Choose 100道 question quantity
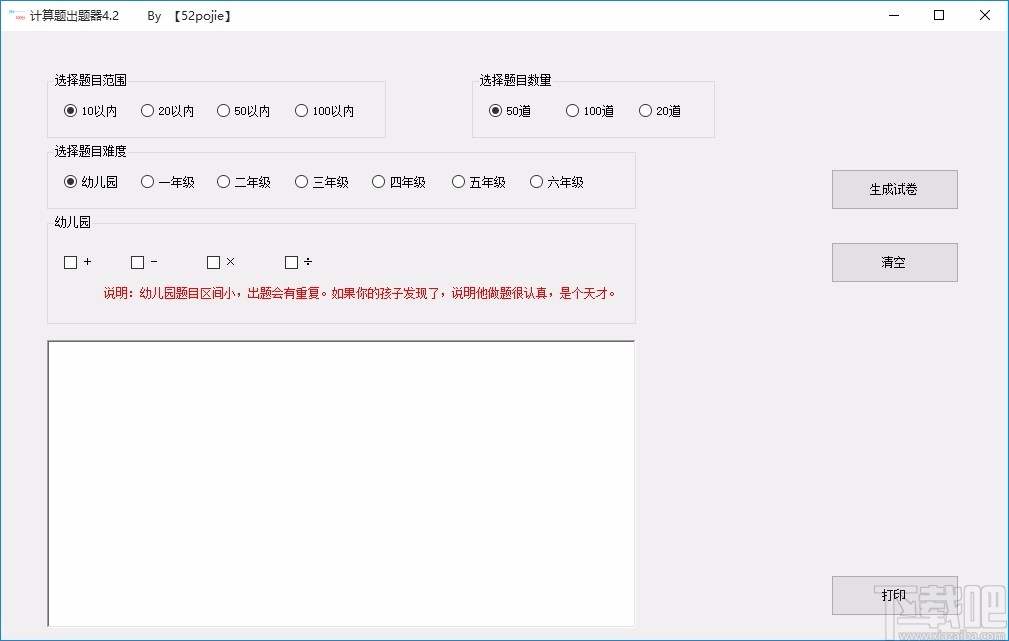The image size is (1009, 641). [x=571, y=111]
